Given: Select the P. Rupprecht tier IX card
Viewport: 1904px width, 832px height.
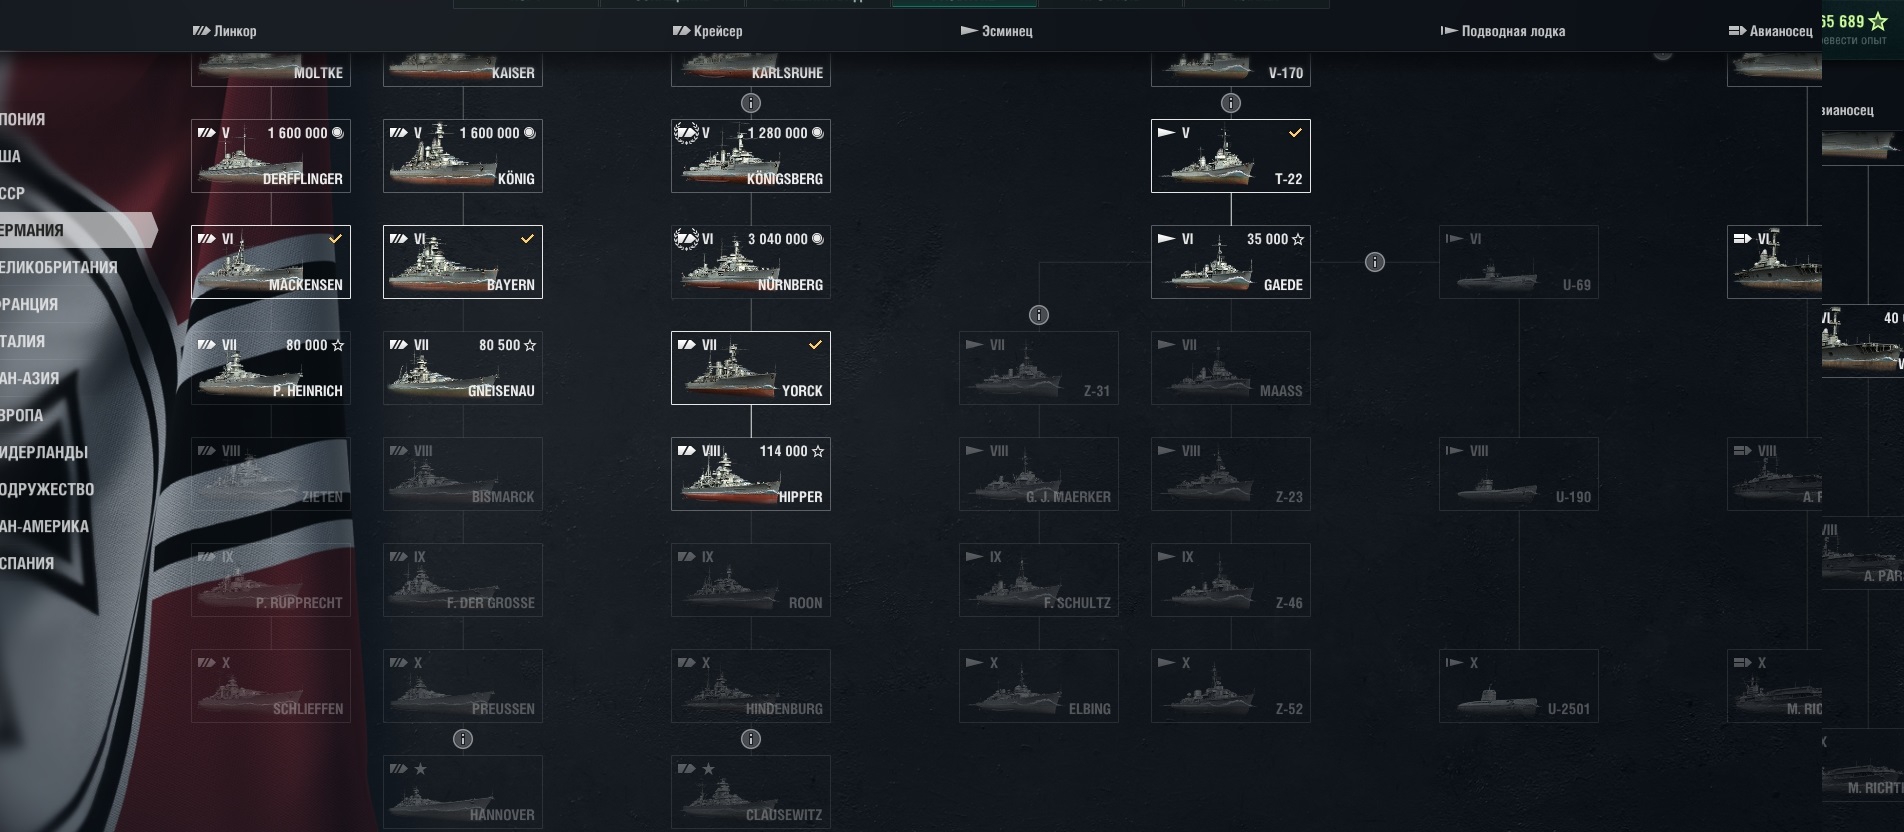Looking at the screenshot, I should click(271, 580).
